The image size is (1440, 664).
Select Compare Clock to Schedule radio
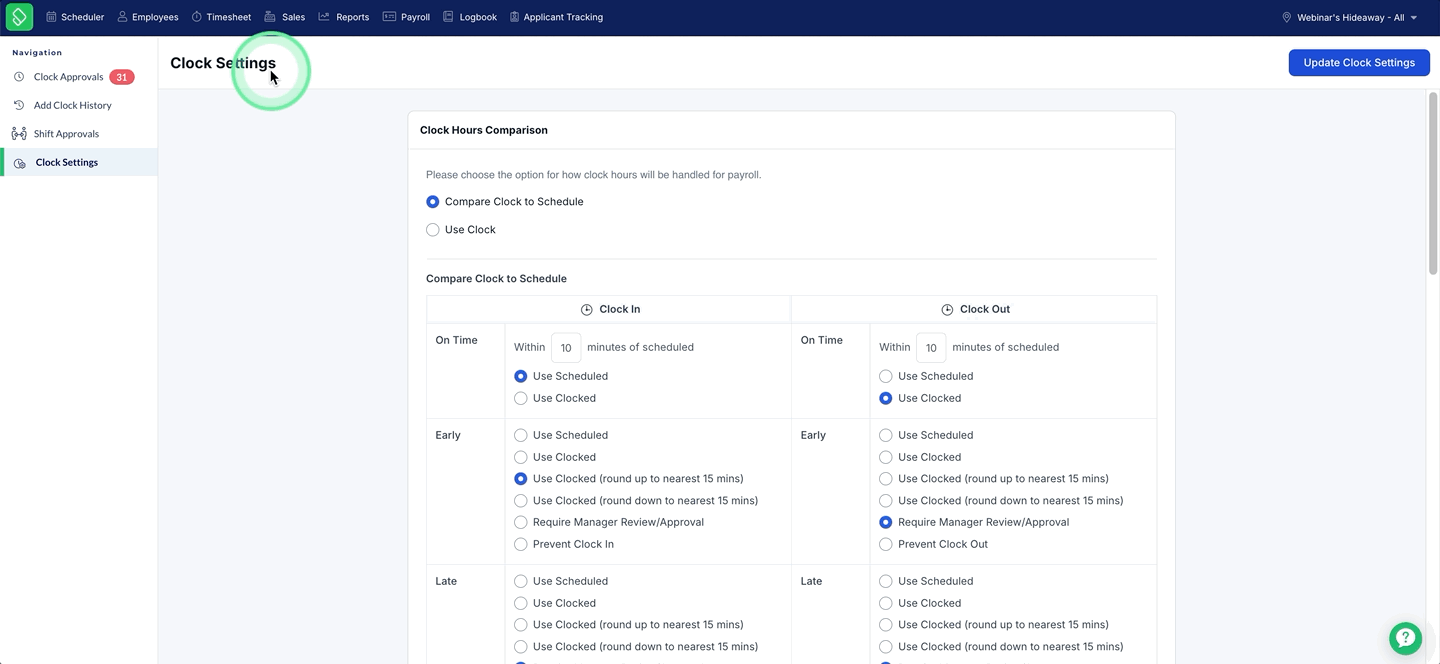[433, 202]
